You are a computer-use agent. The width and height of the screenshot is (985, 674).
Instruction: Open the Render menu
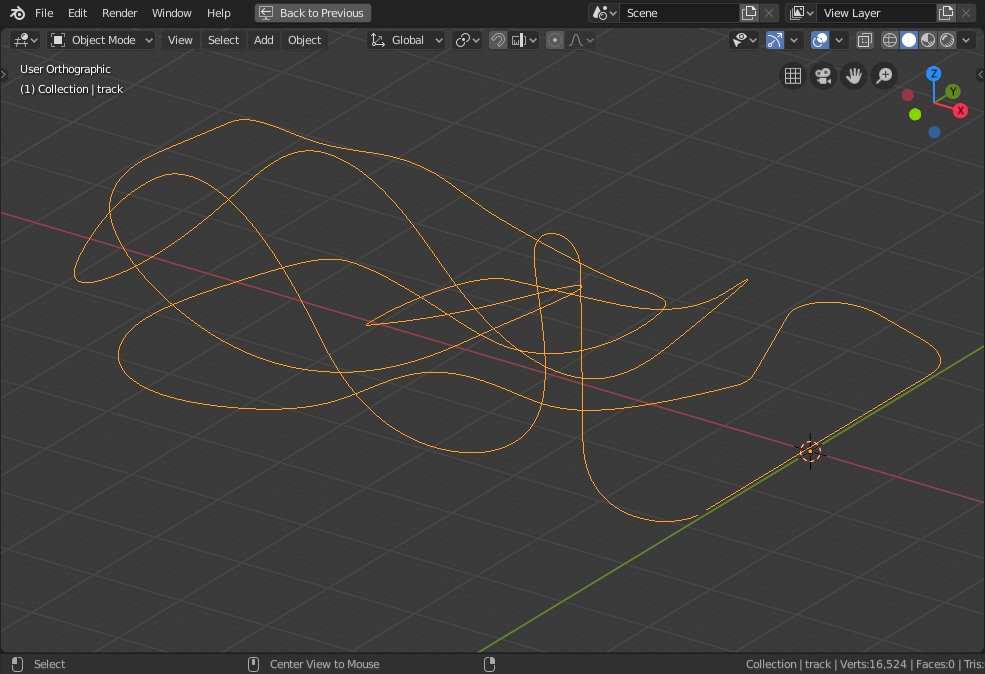pos(119,13)
